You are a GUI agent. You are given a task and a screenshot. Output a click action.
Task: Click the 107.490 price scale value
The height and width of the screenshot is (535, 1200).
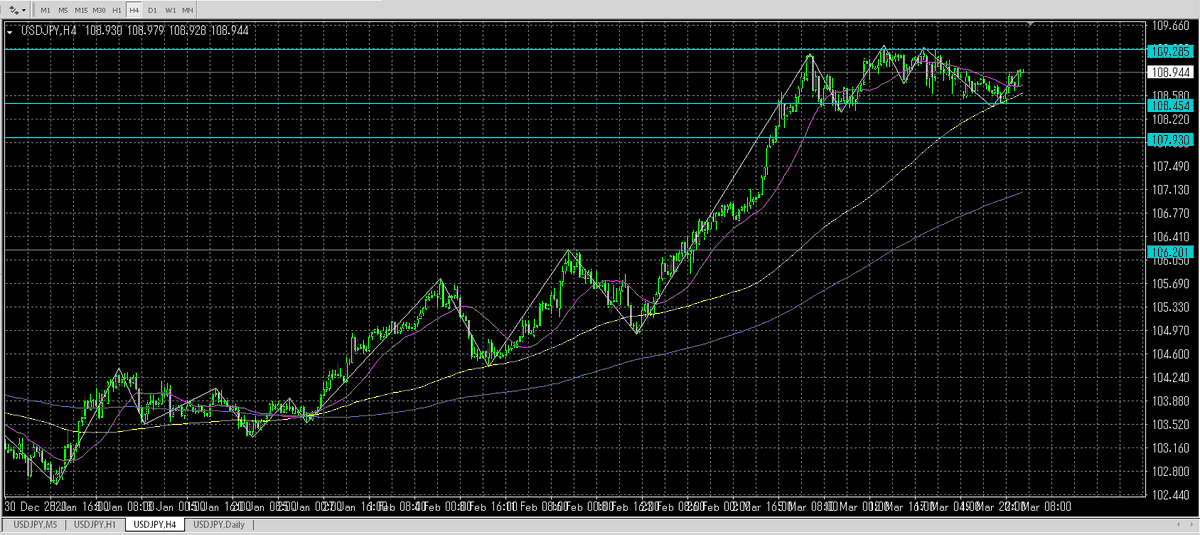click(x=1169, y=166)
